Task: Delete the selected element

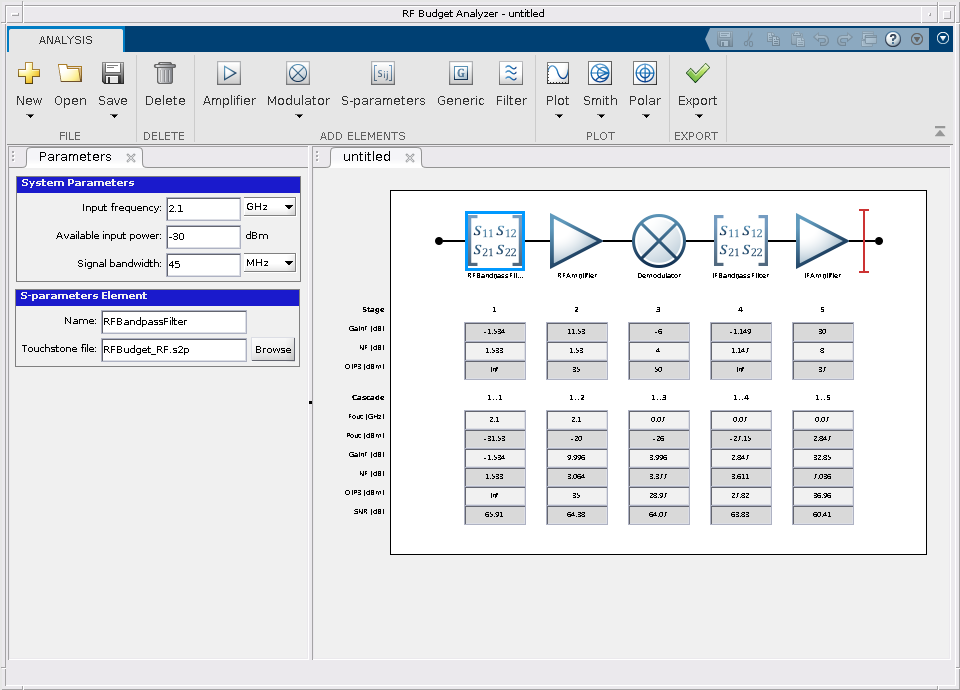Action: click(x=165, y=74)
